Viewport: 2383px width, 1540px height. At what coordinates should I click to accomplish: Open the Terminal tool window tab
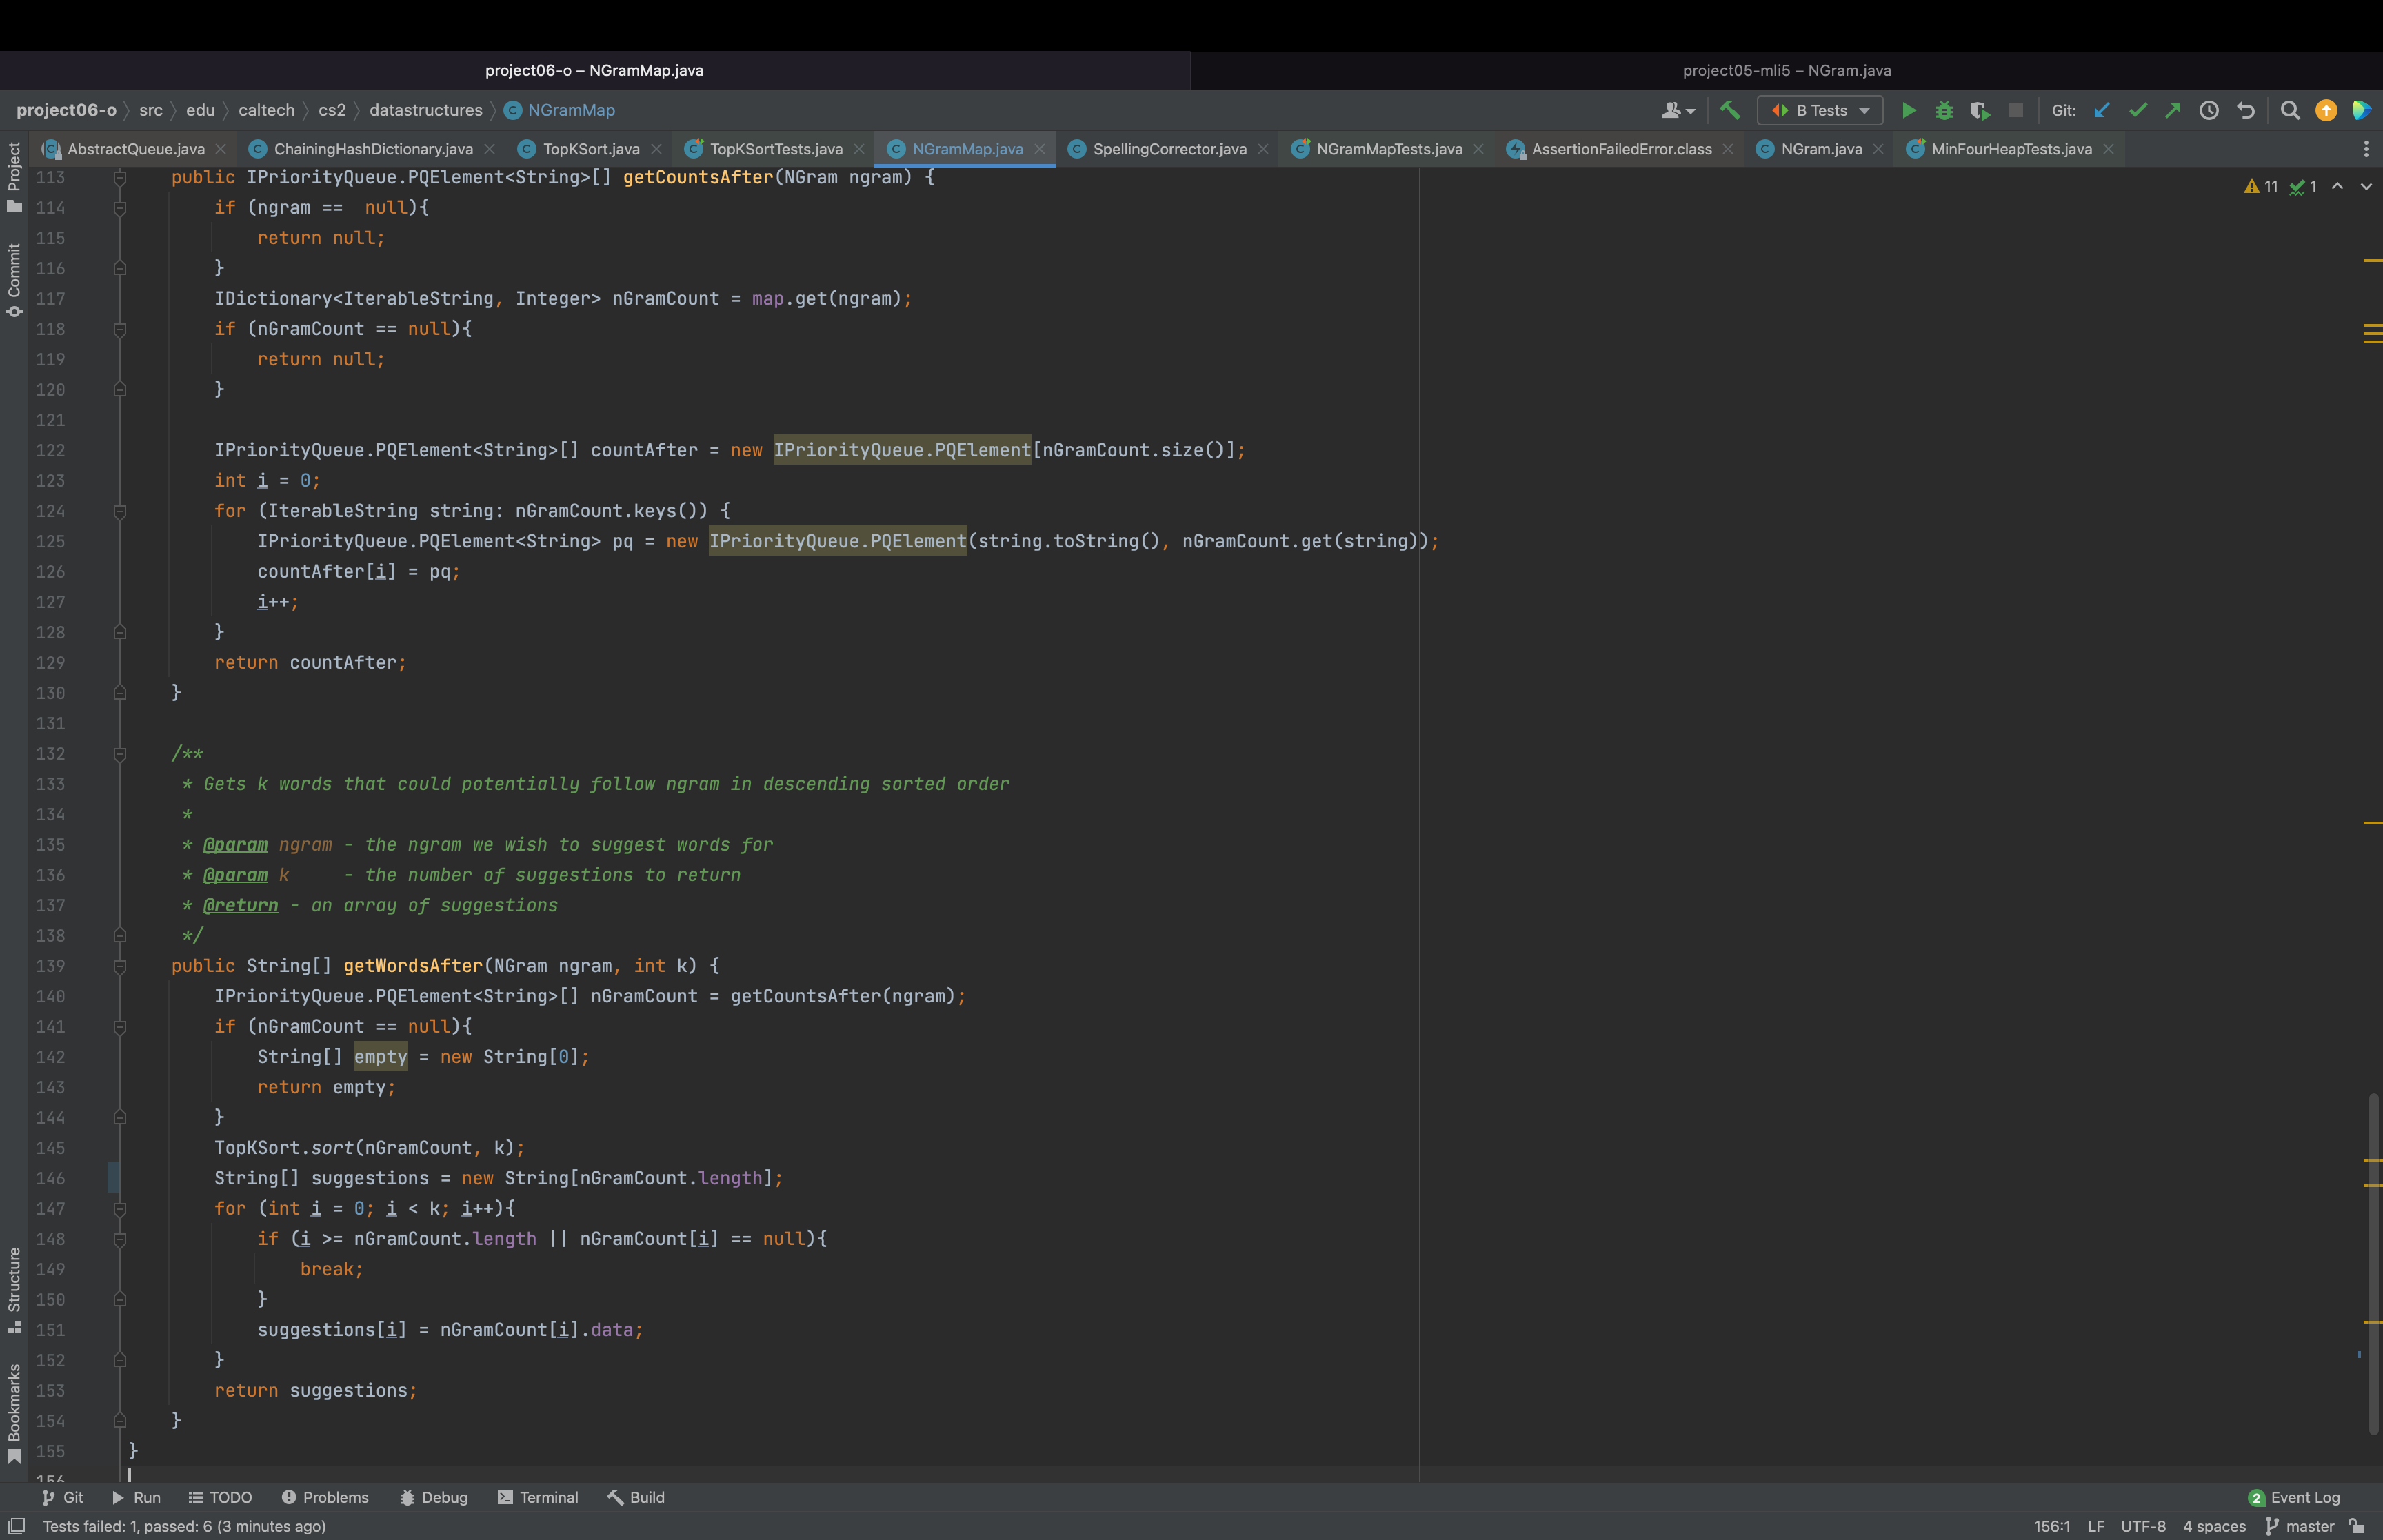click(x=537, y=1497)
